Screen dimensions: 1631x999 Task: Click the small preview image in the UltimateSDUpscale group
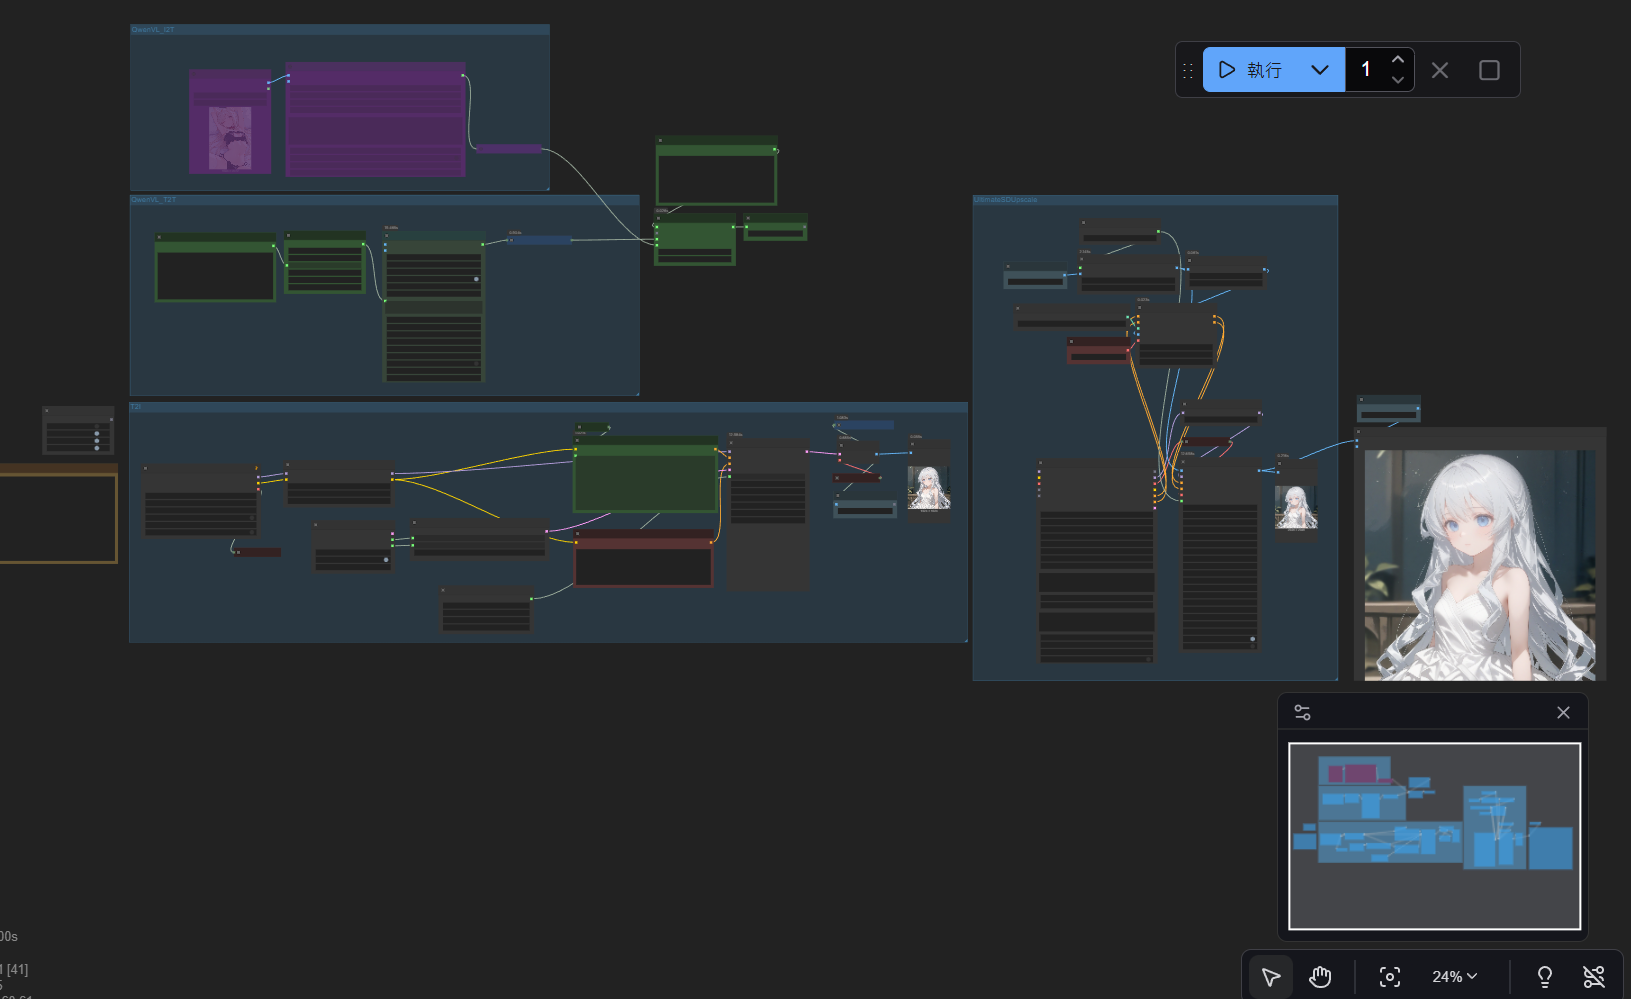point(1296,508)
